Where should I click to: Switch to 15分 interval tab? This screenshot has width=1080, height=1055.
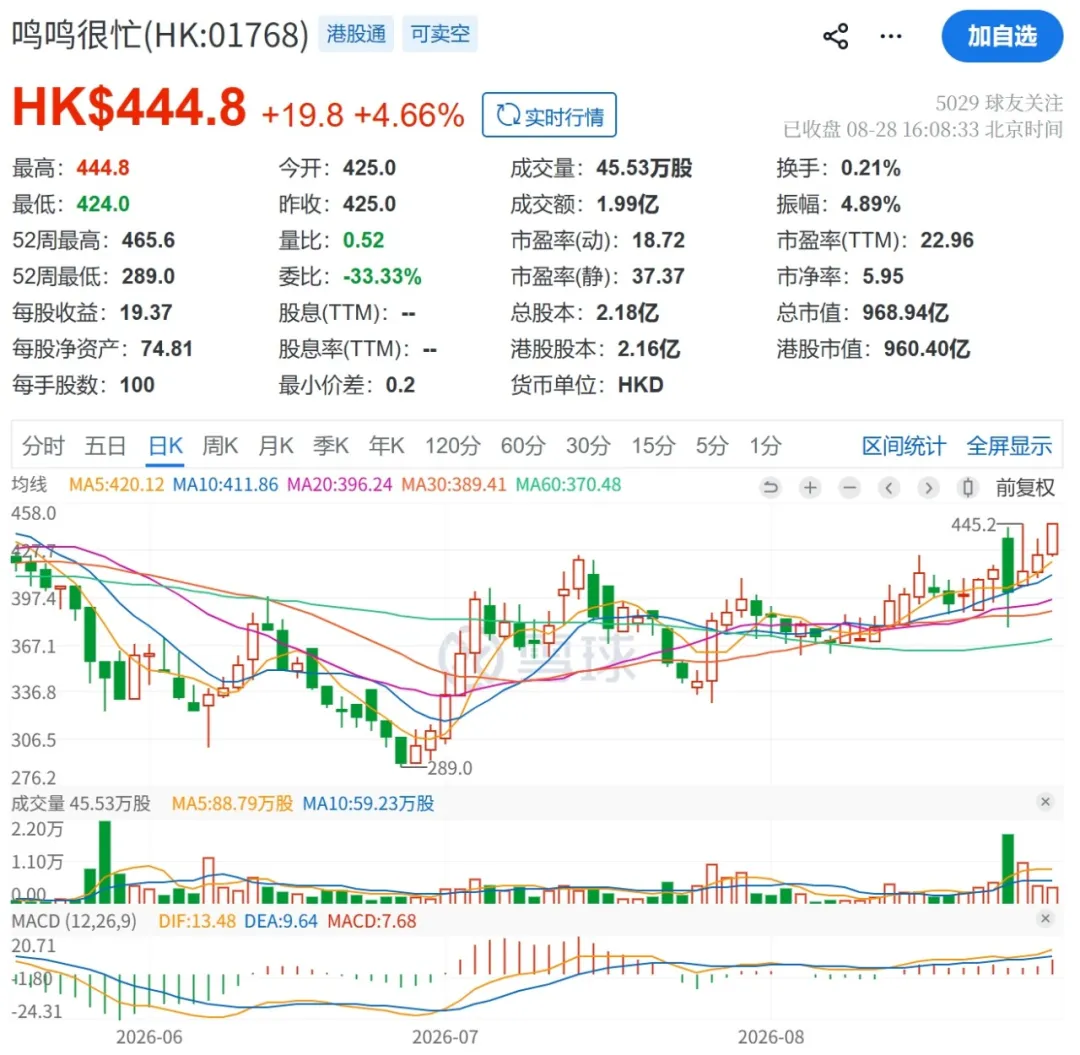coord(653,446)
